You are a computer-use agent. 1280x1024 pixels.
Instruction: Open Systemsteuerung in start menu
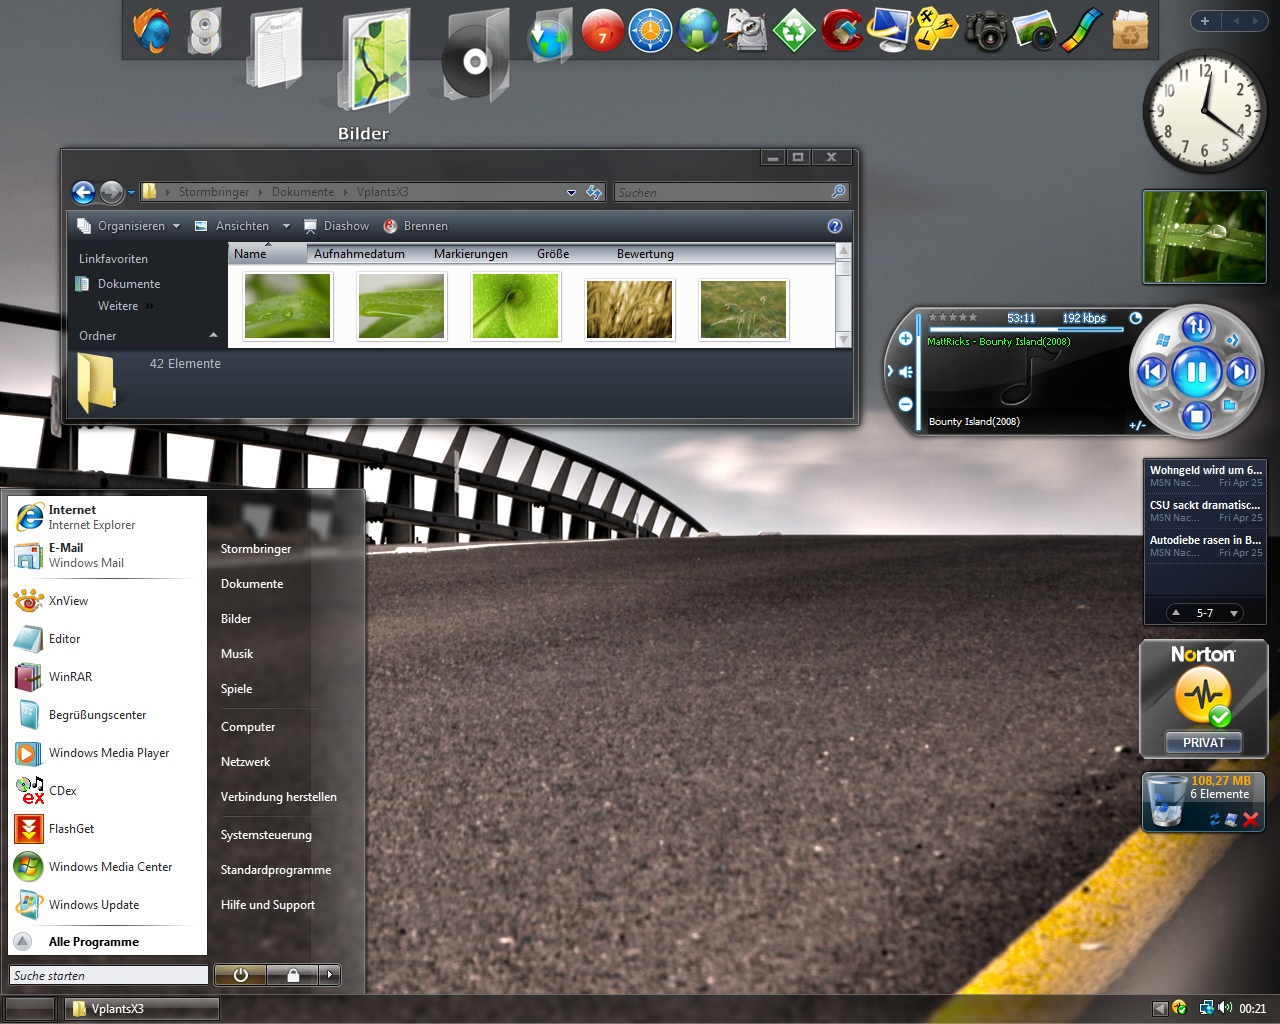(x=266, y=835)
